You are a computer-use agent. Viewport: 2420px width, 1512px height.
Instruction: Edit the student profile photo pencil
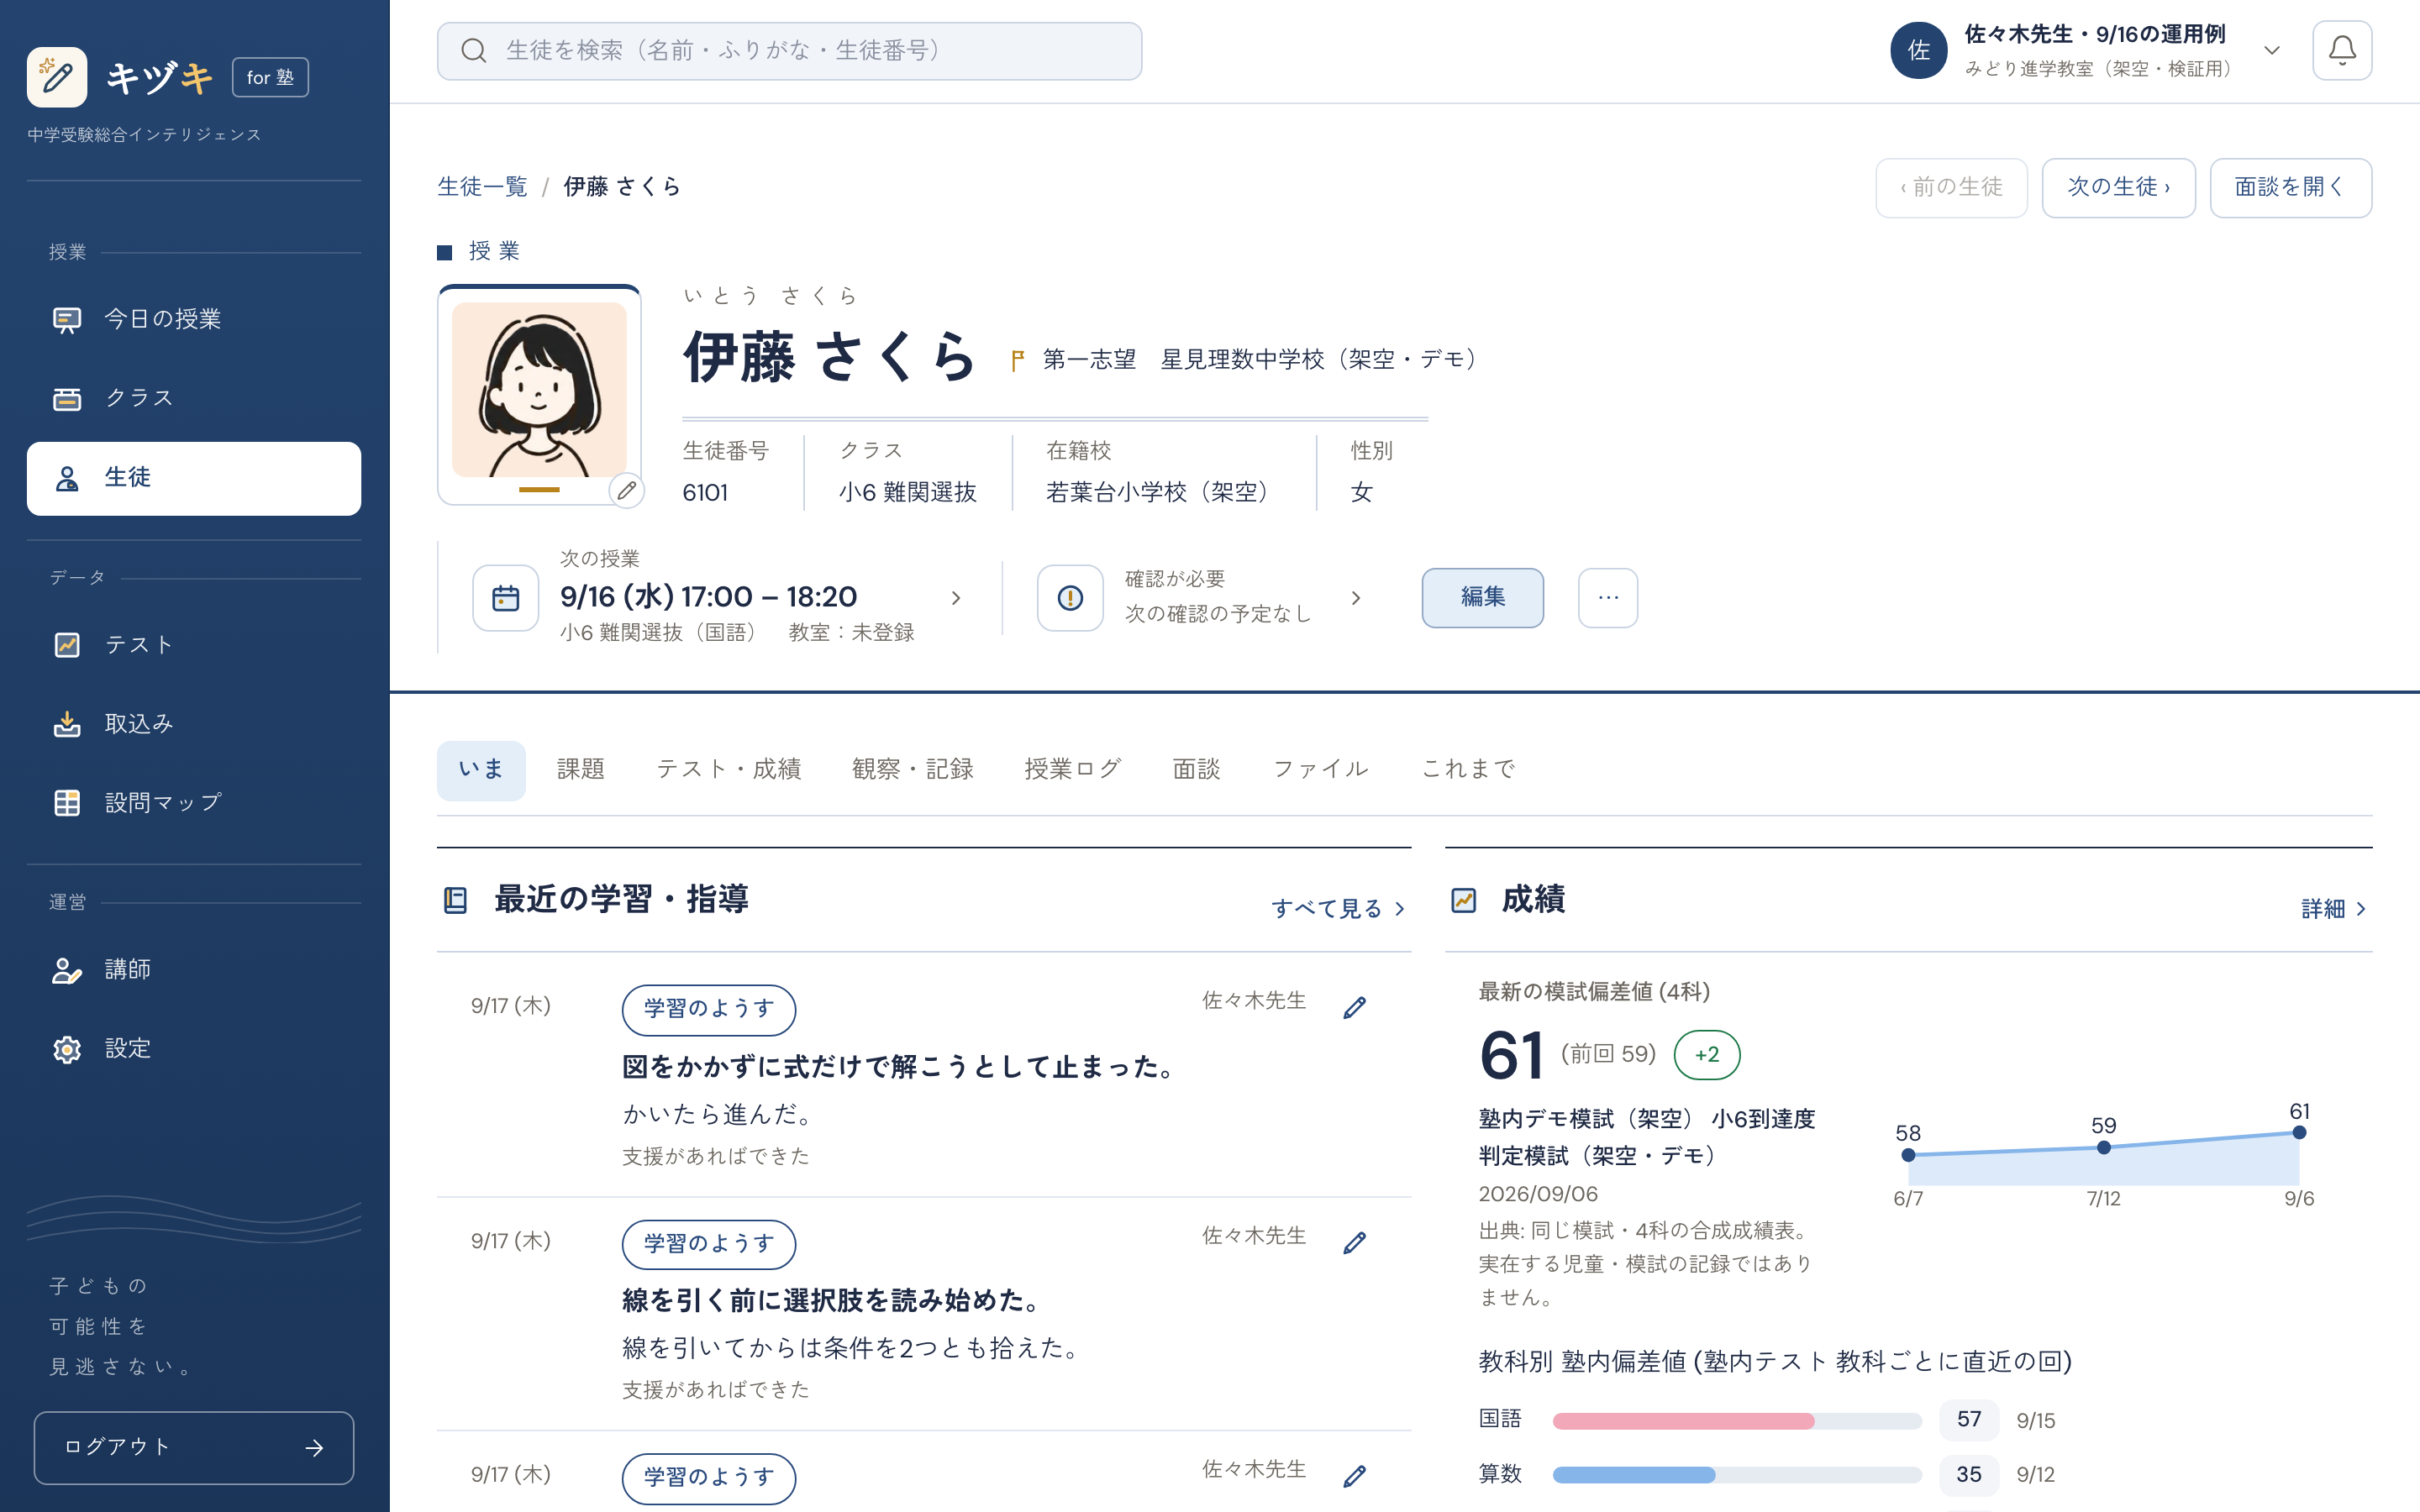pyautogui.click(x=626, y=490)
